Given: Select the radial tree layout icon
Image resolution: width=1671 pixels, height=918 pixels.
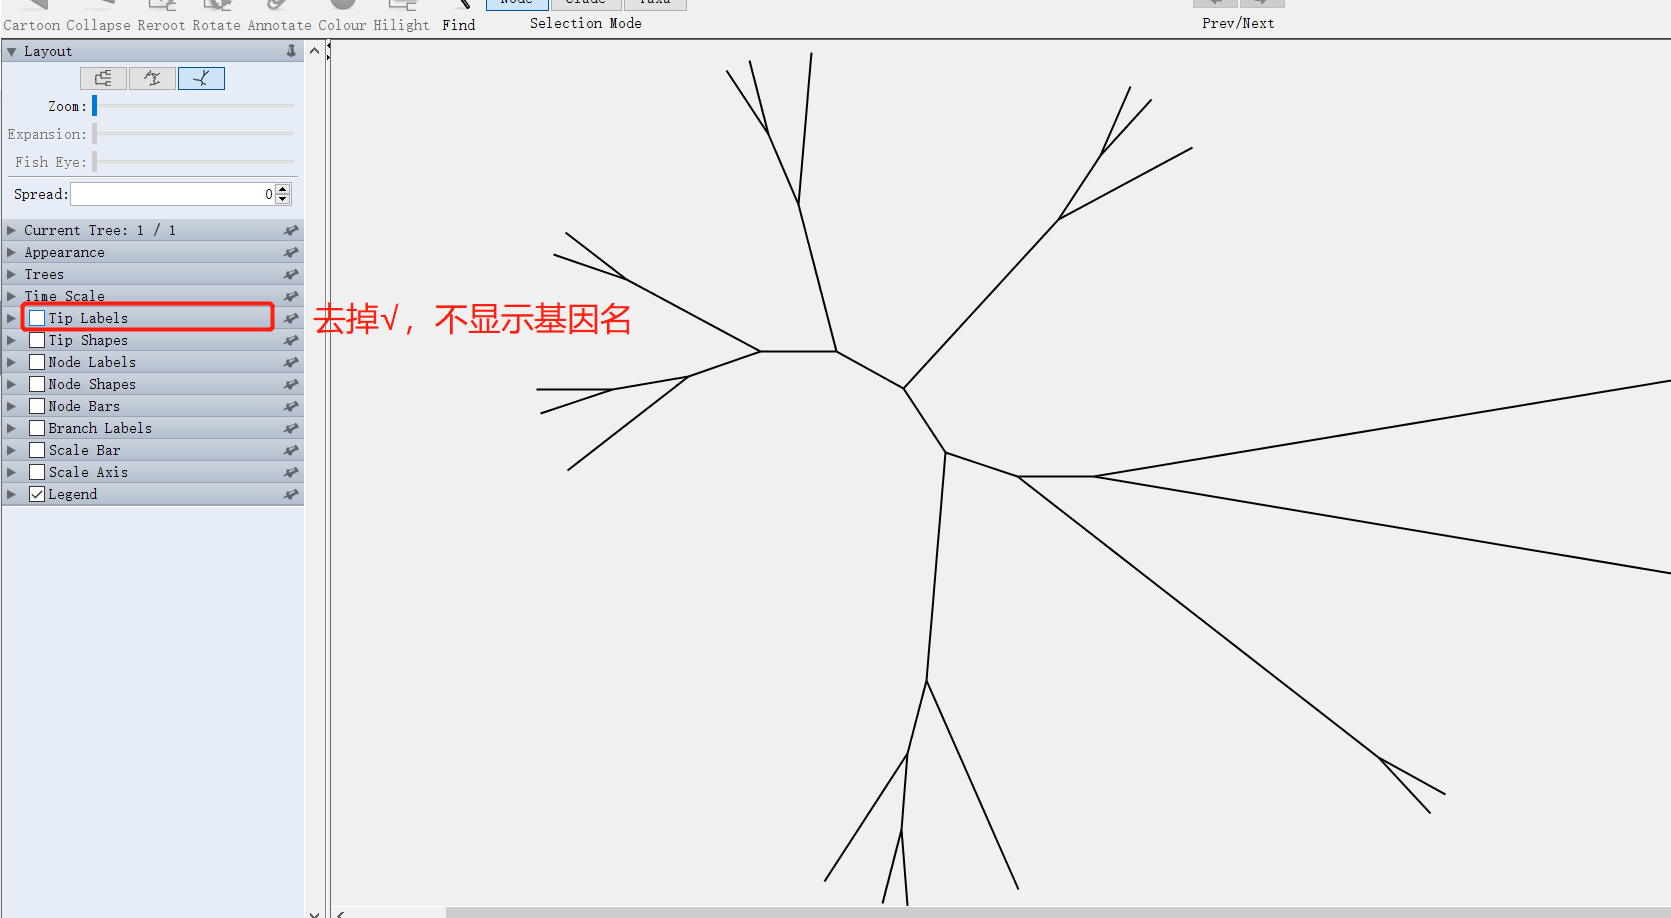Looking at the screenshot, I should [x=201, y=78].
